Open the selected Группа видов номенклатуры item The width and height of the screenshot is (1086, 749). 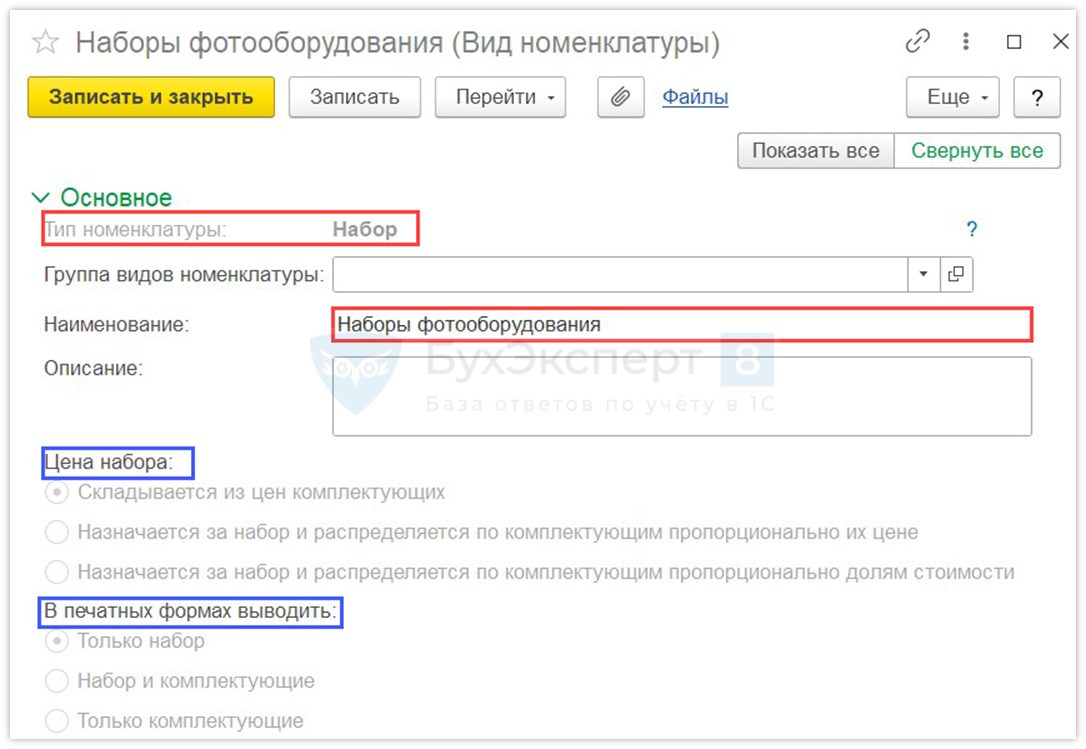coord(956,274)
